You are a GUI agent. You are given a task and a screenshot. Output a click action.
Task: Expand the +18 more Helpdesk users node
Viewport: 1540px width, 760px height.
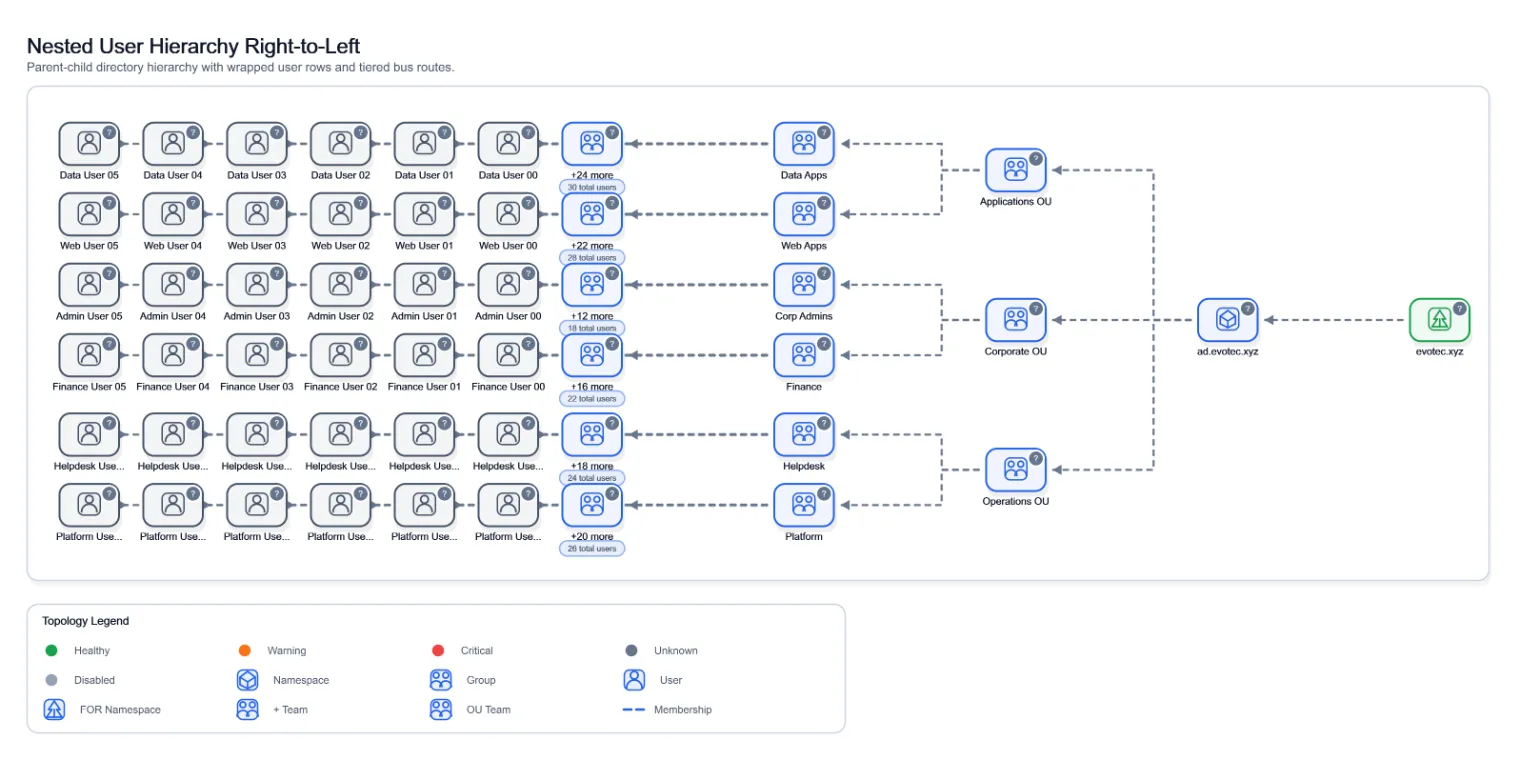coord(592,435)
